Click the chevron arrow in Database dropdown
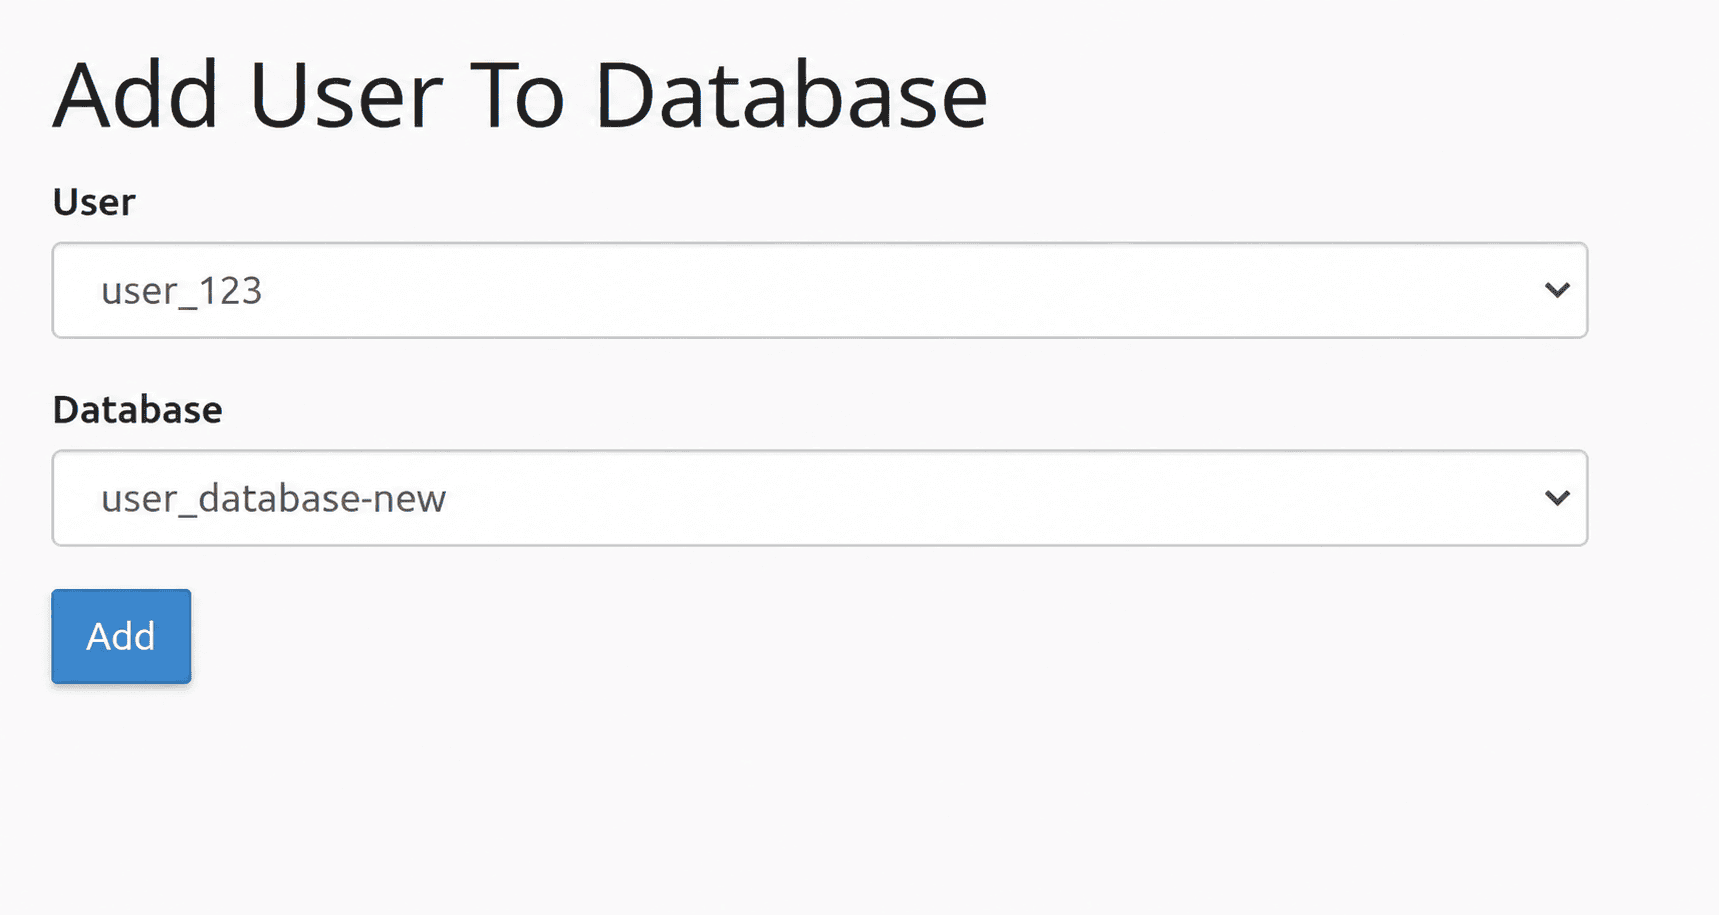1719x915 pixels. click(x=1557, y=498)
